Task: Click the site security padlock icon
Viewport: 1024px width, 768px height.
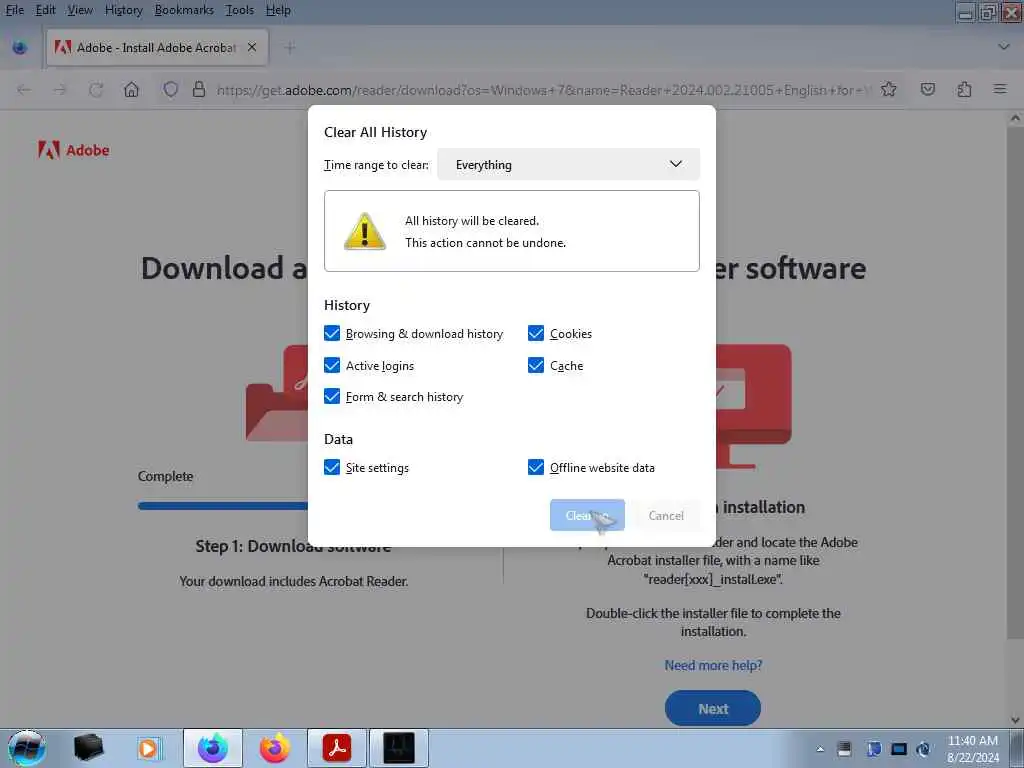Action: tap(199, 89)
